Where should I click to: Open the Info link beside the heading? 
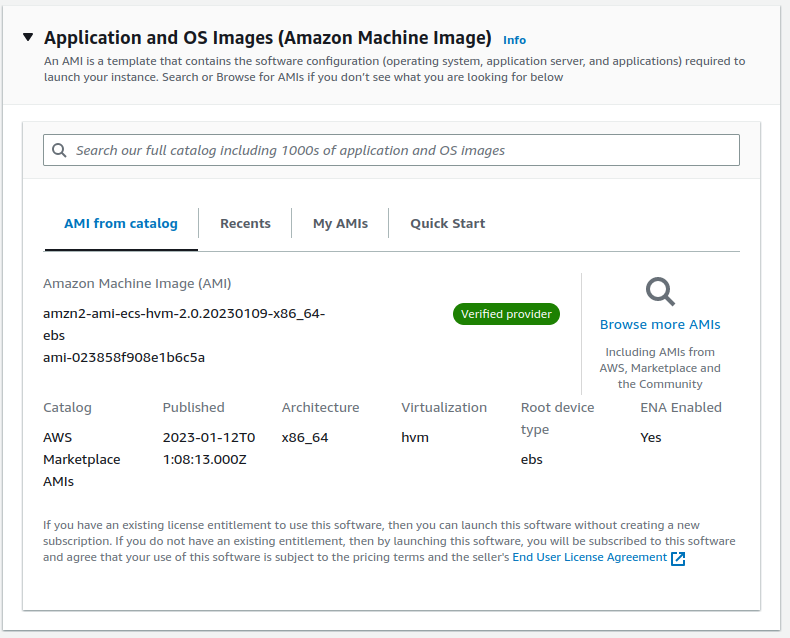pyautogui.click(x=514, y=40)
